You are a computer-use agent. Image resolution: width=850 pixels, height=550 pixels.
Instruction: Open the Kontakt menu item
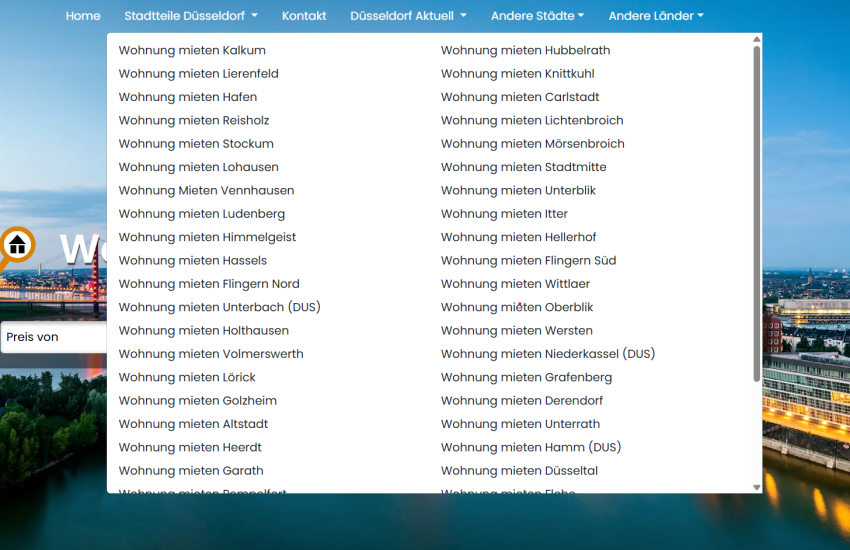click(x=304, y=16)
